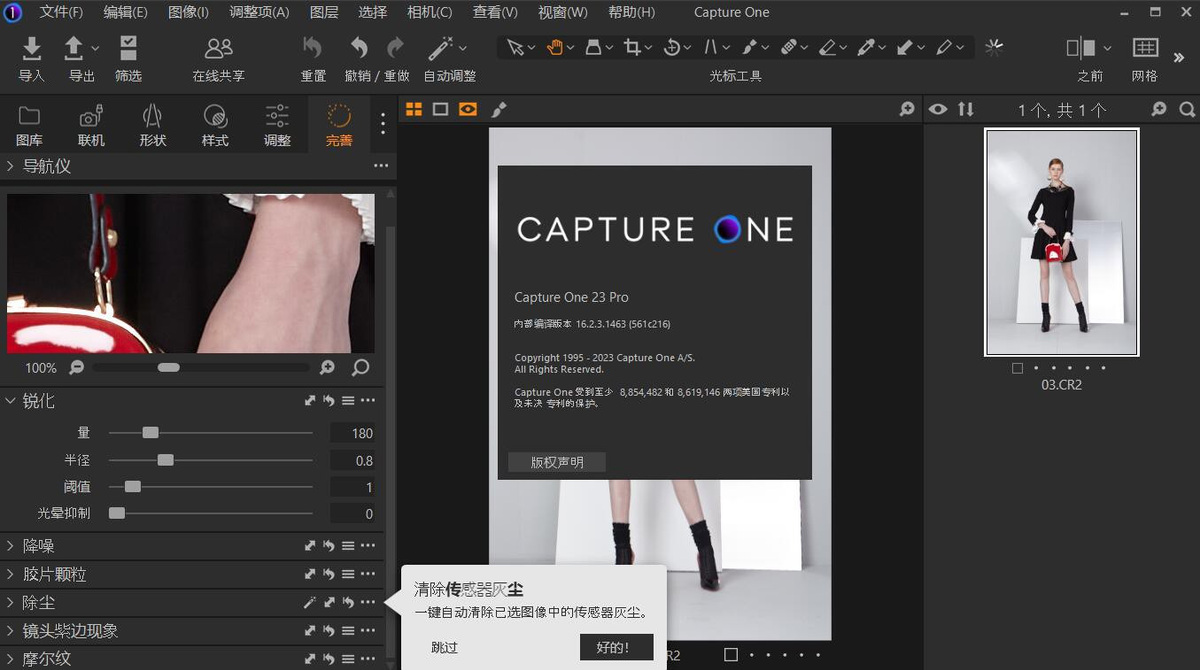Select the Heal bandage cursor tool

click(x=789, y=47)
